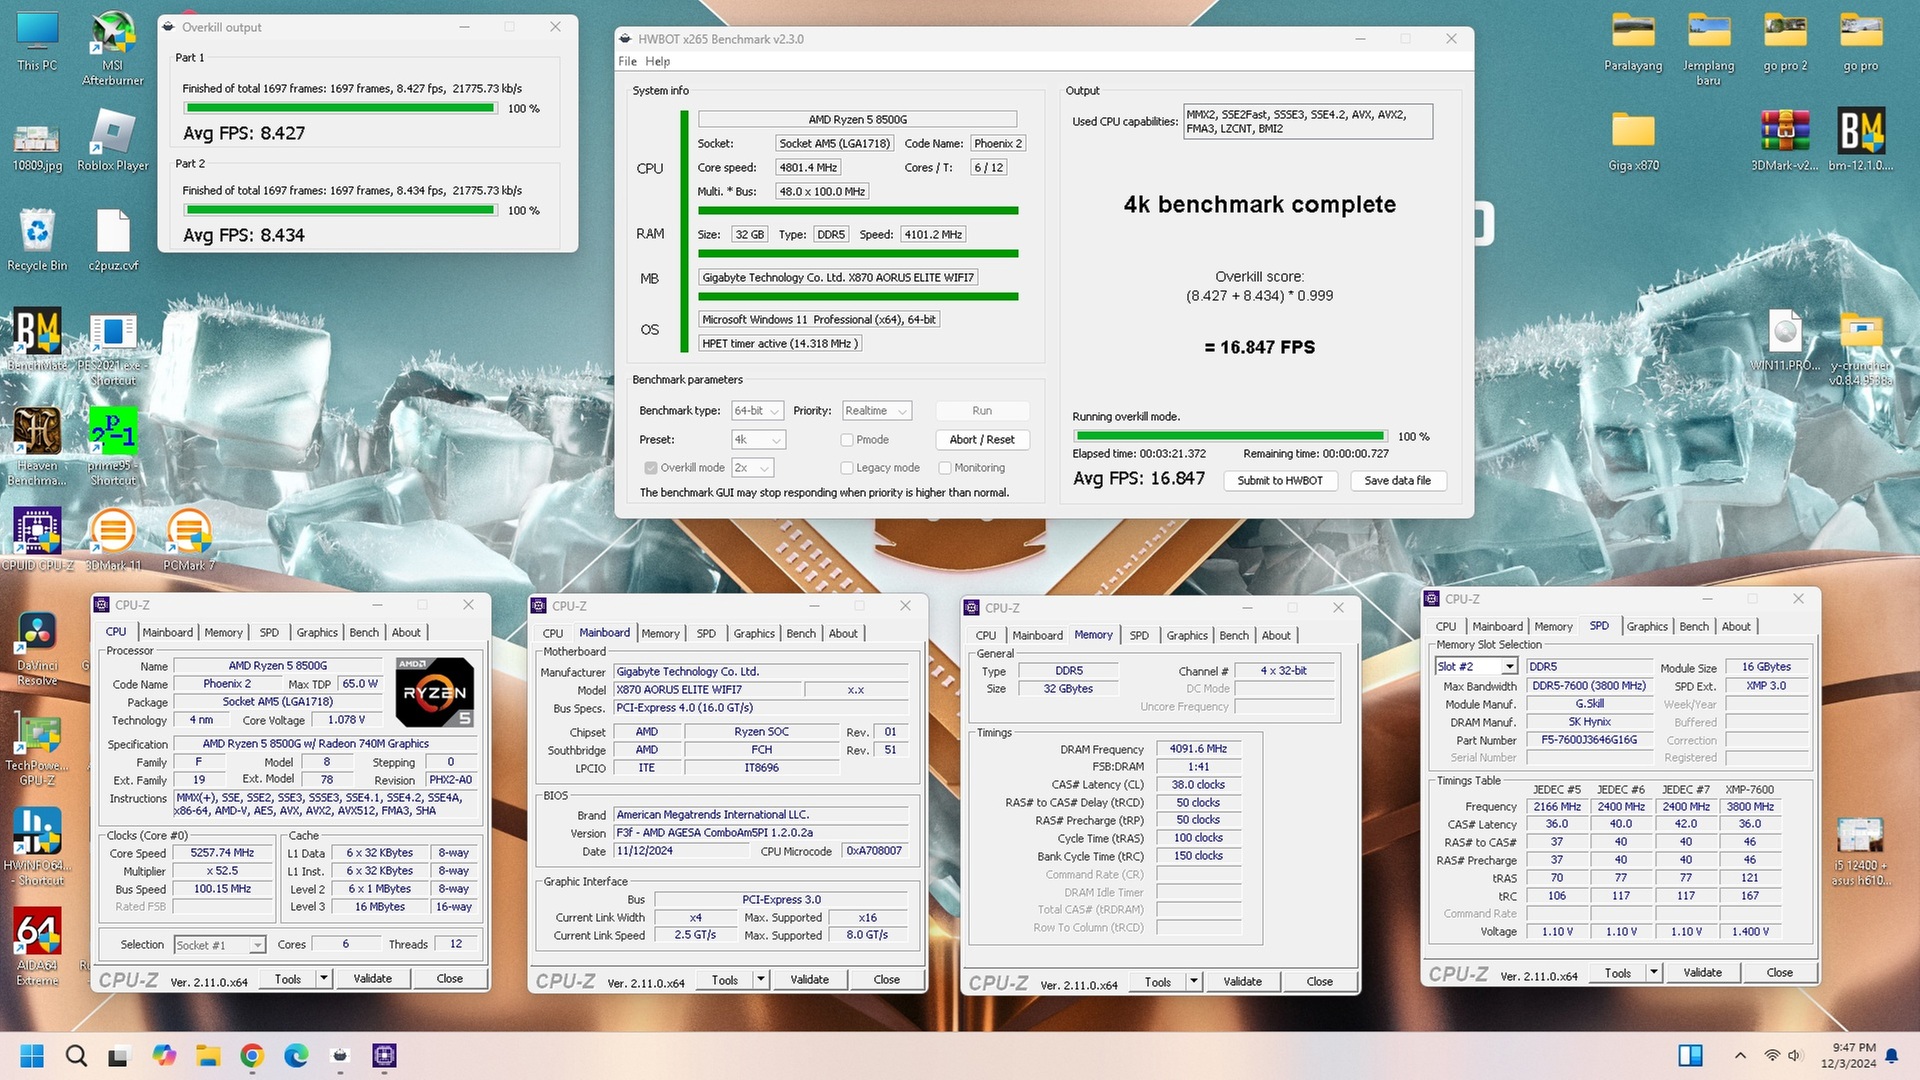This screenshot has width=1920, height=1080.
Task: Enable the Pmode checkbox
Action: click(x=847, y=440)
